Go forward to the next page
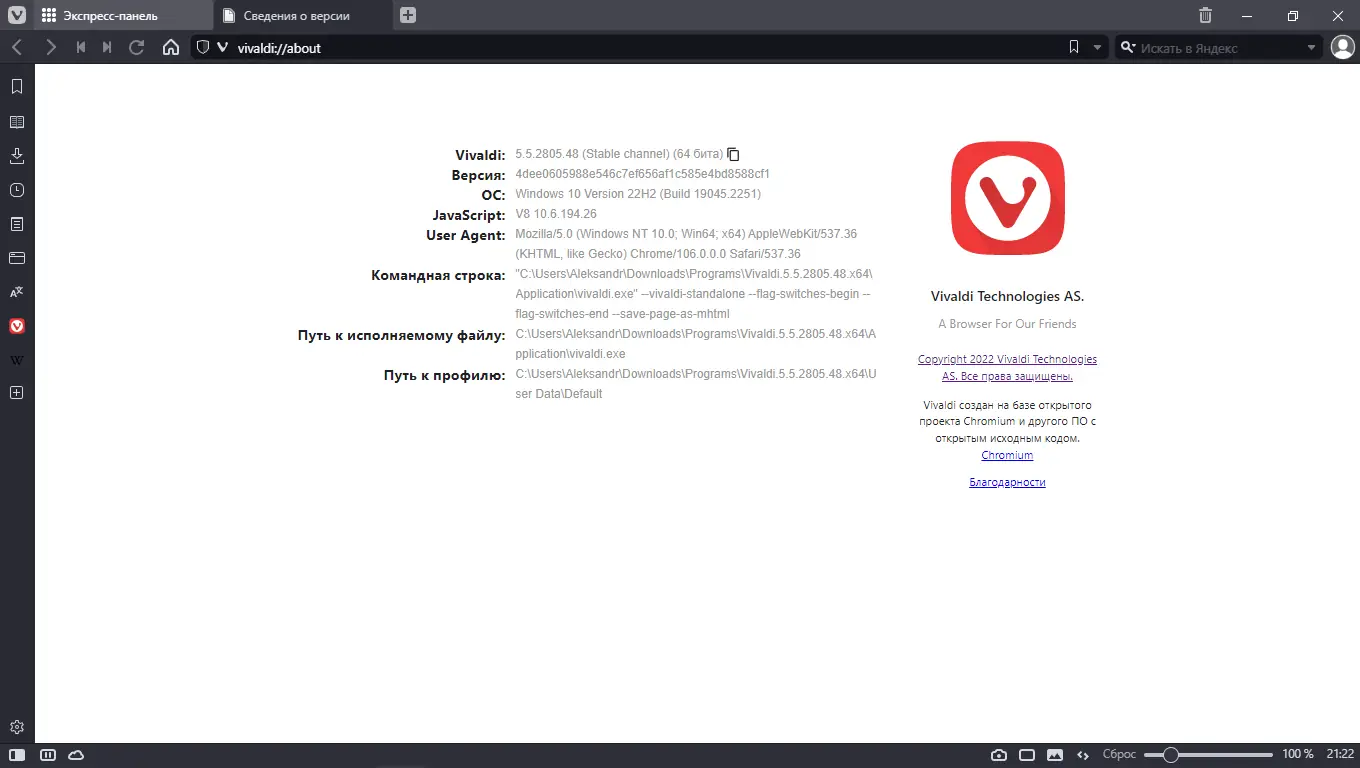The height and width of the screenshot is (768, 1360). pyautogui.click(x=50, y=47)
